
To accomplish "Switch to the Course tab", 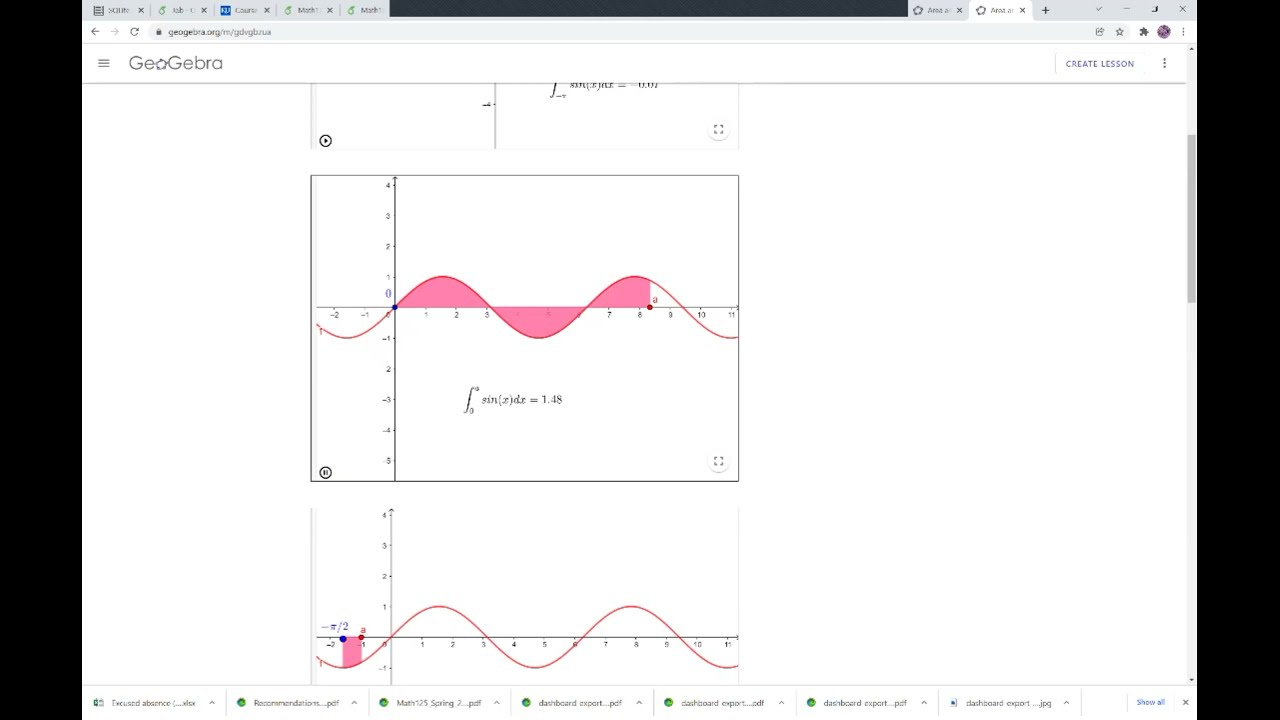I will [x=243, y=10].
